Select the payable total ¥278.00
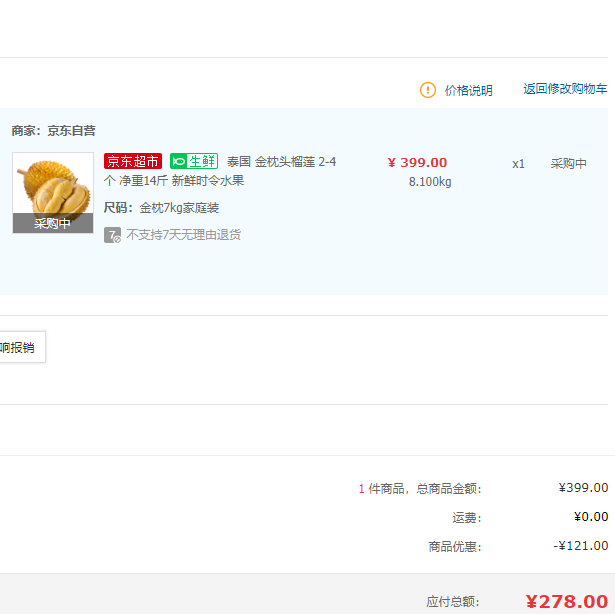This screenshot has height=614, width=615. click(x=567, y=601)
